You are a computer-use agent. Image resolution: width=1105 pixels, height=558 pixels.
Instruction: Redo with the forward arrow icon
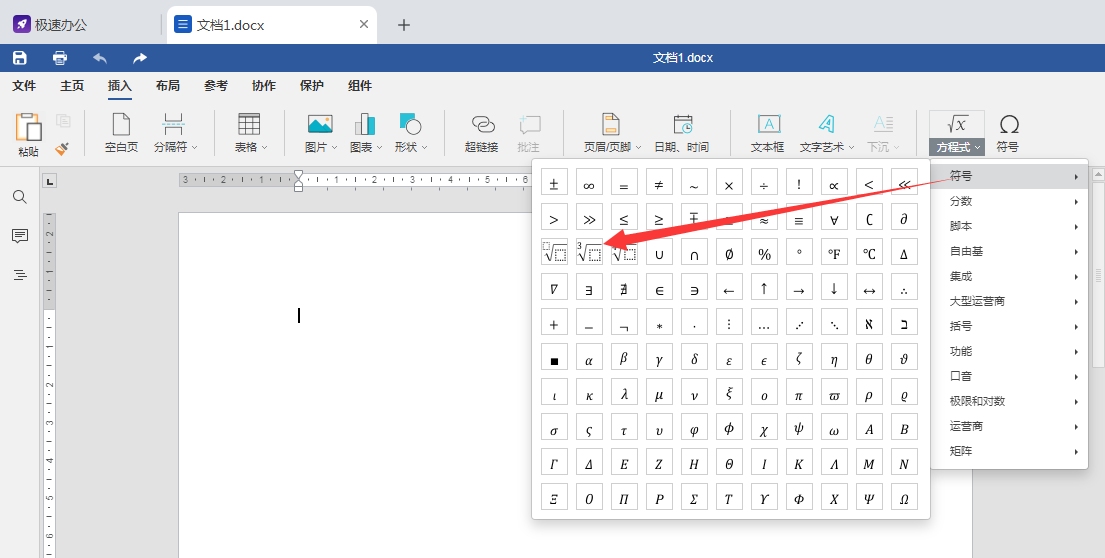140,58
